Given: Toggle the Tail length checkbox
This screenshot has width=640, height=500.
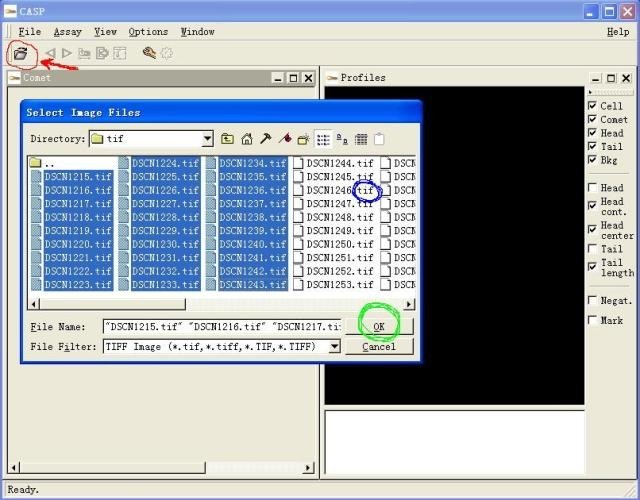Looking at the screenshot, I should point(593,264).
